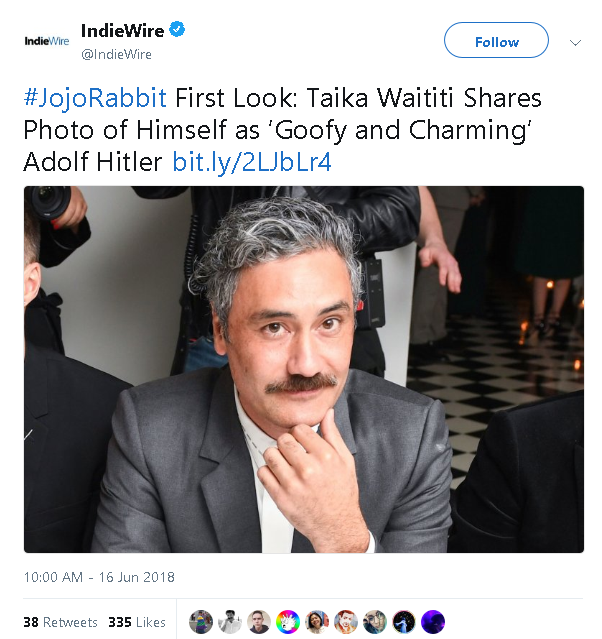This screenshot has height=639, width=602.
Task: Expand the tweet options chevron
Action: click(575, 42)
